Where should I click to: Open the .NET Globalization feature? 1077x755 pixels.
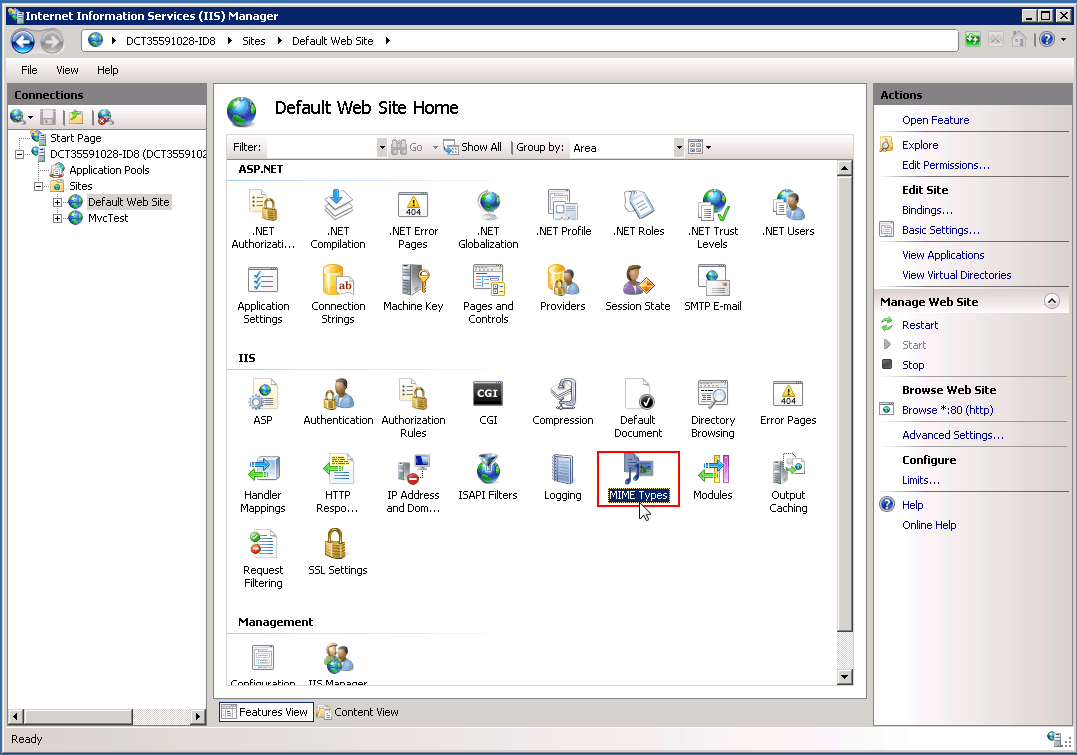pyautogui.click(x=488, y=219)
